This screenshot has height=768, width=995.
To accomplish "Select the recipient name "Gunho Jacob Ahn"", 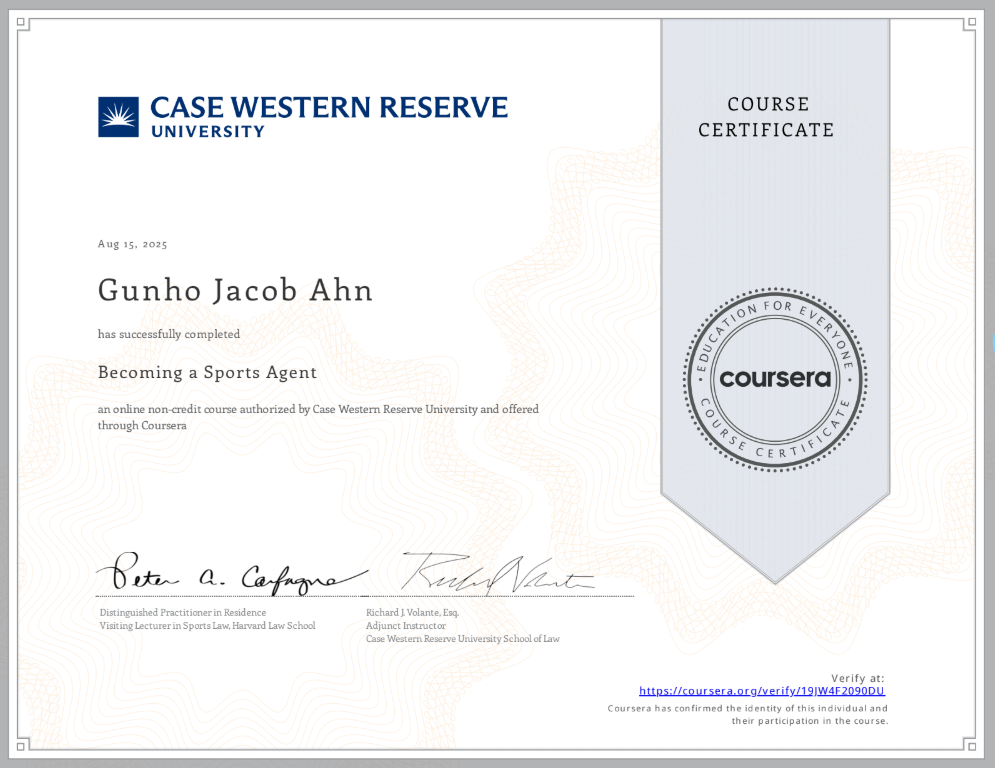I will tap(235, 291).
